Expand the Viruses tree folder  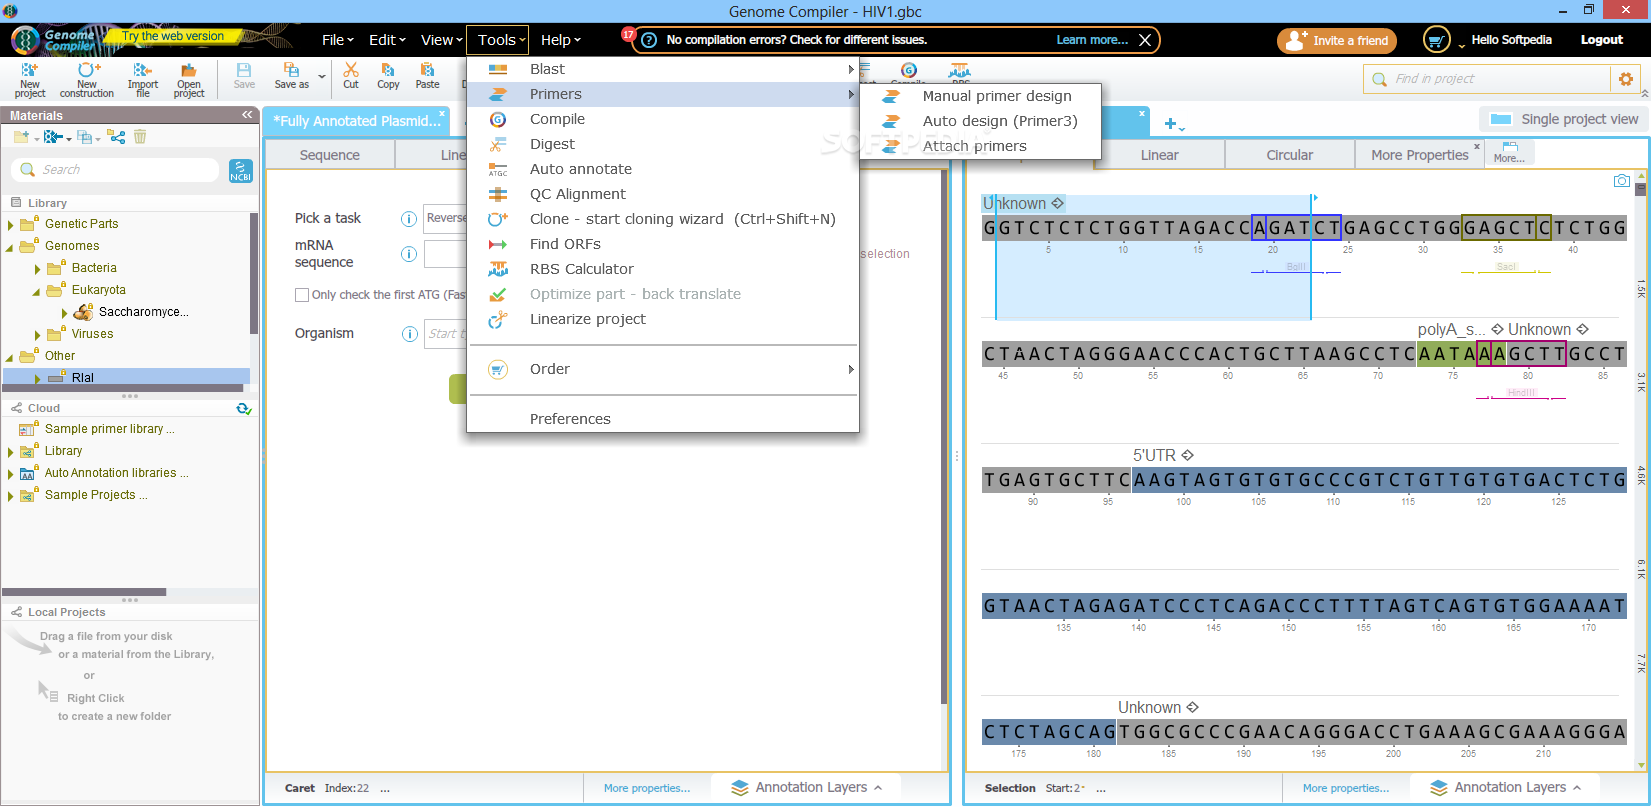click(37, 335)
